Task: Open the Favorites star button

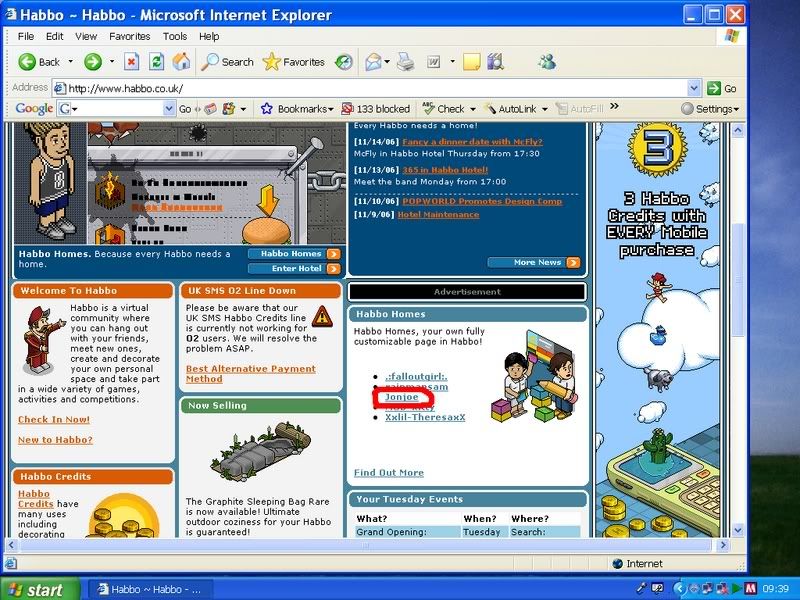Action: [x=292, y=62]
